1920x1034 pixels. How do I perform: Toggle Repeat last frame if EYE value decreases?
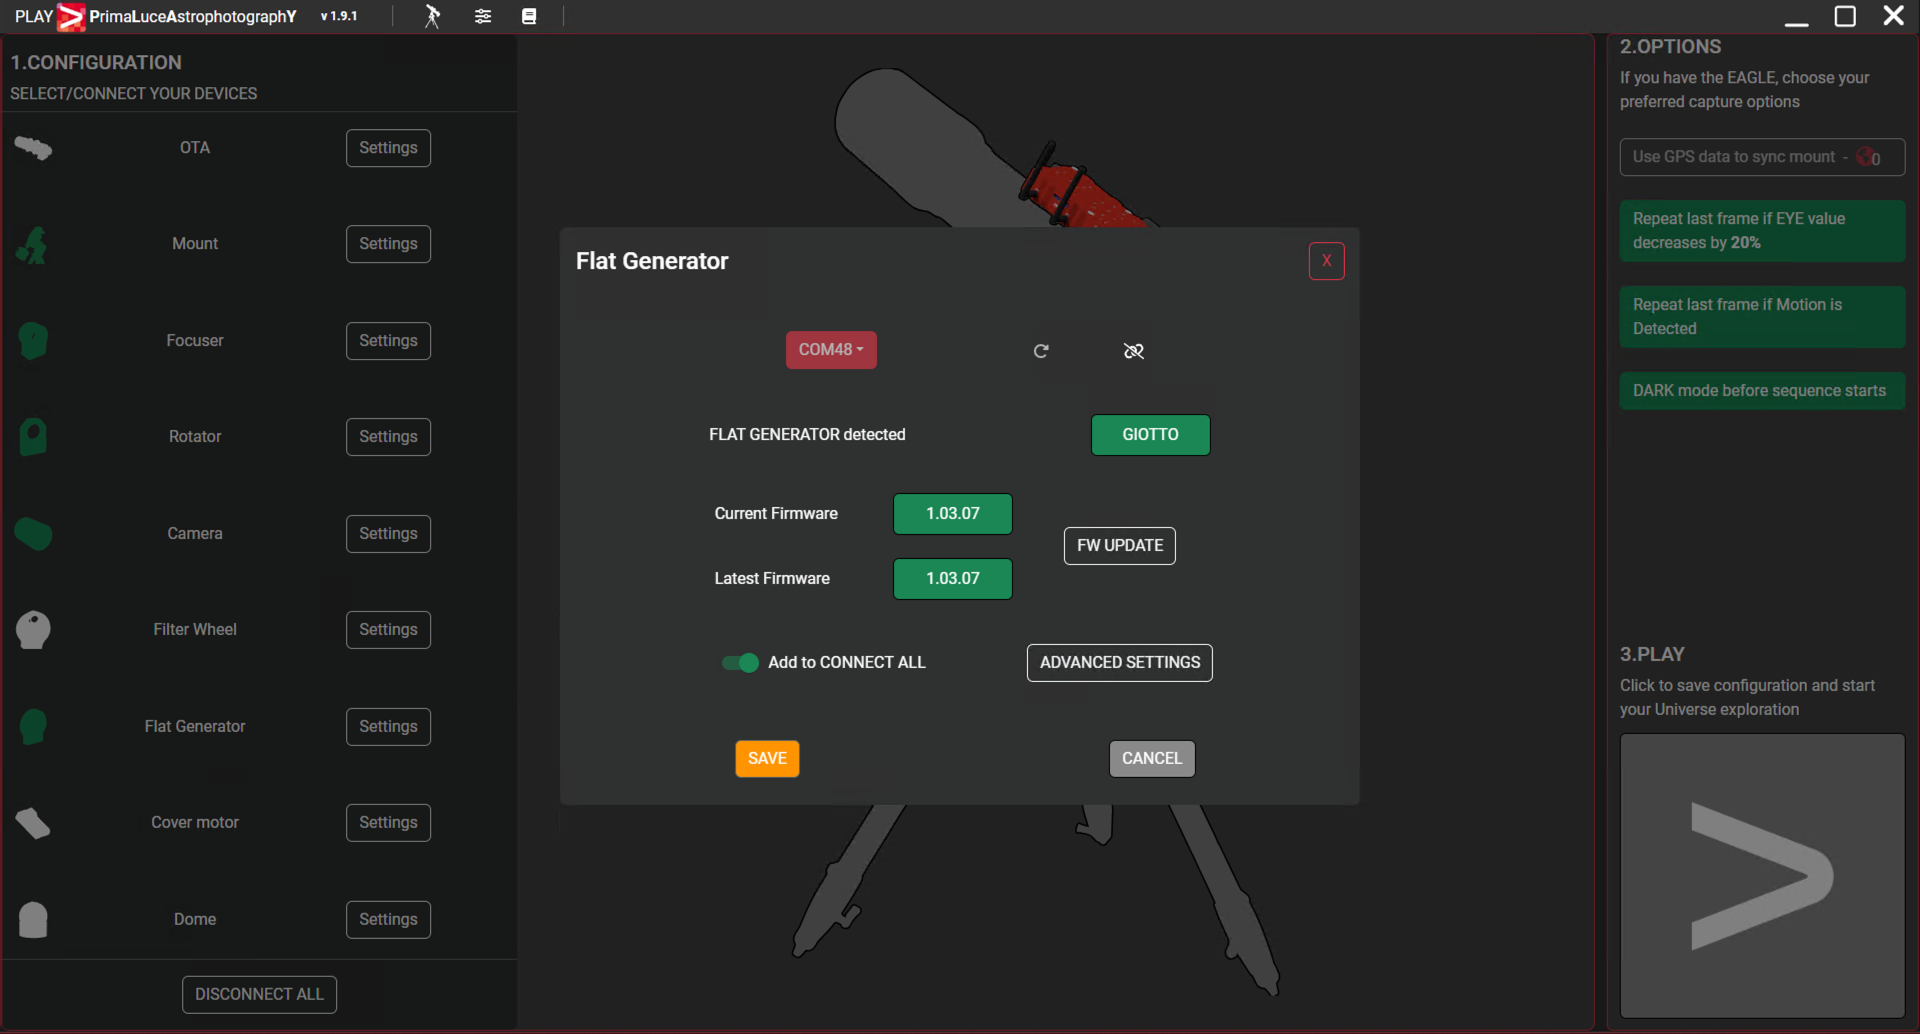(1762, 231)
